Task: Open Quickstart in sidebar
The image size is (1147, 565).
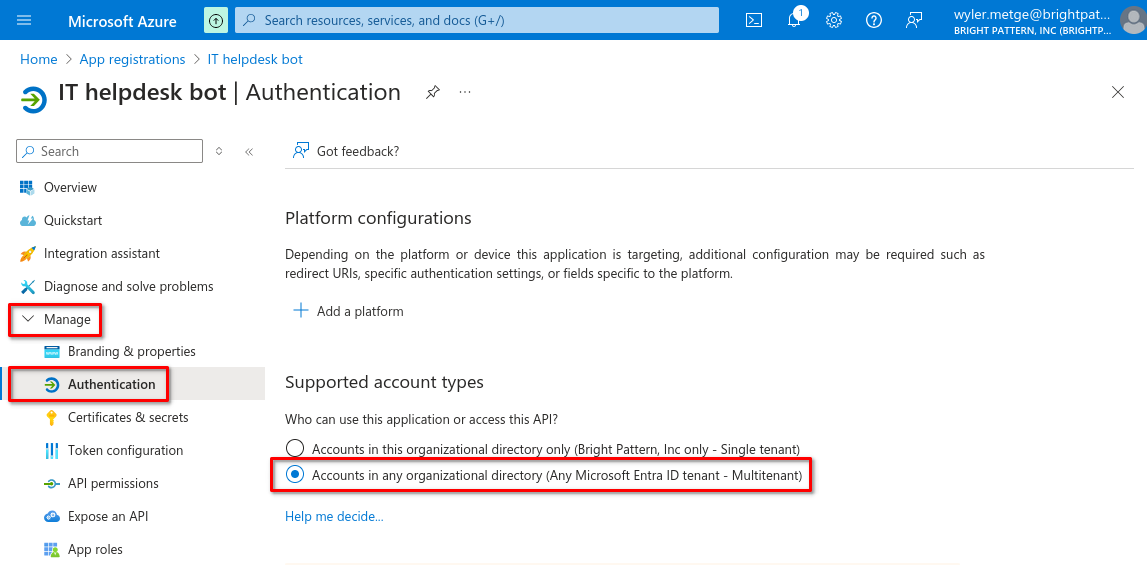Action: [73, 220]
